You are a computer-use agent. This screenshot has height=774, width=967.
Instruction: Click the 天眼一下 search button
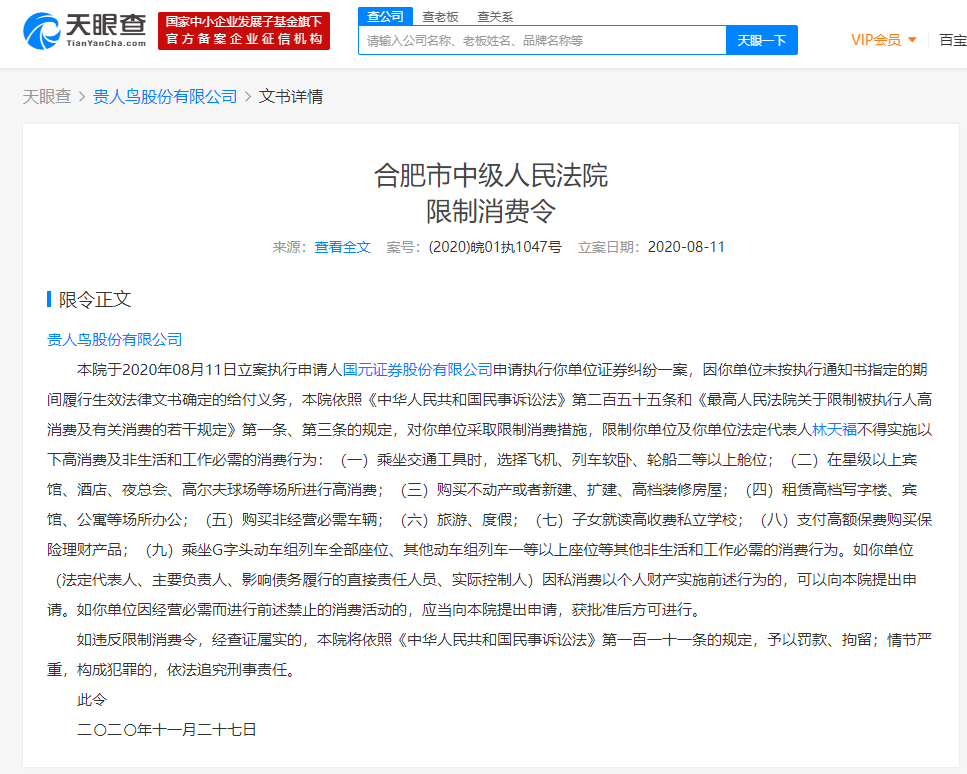(x=762, y=41)
